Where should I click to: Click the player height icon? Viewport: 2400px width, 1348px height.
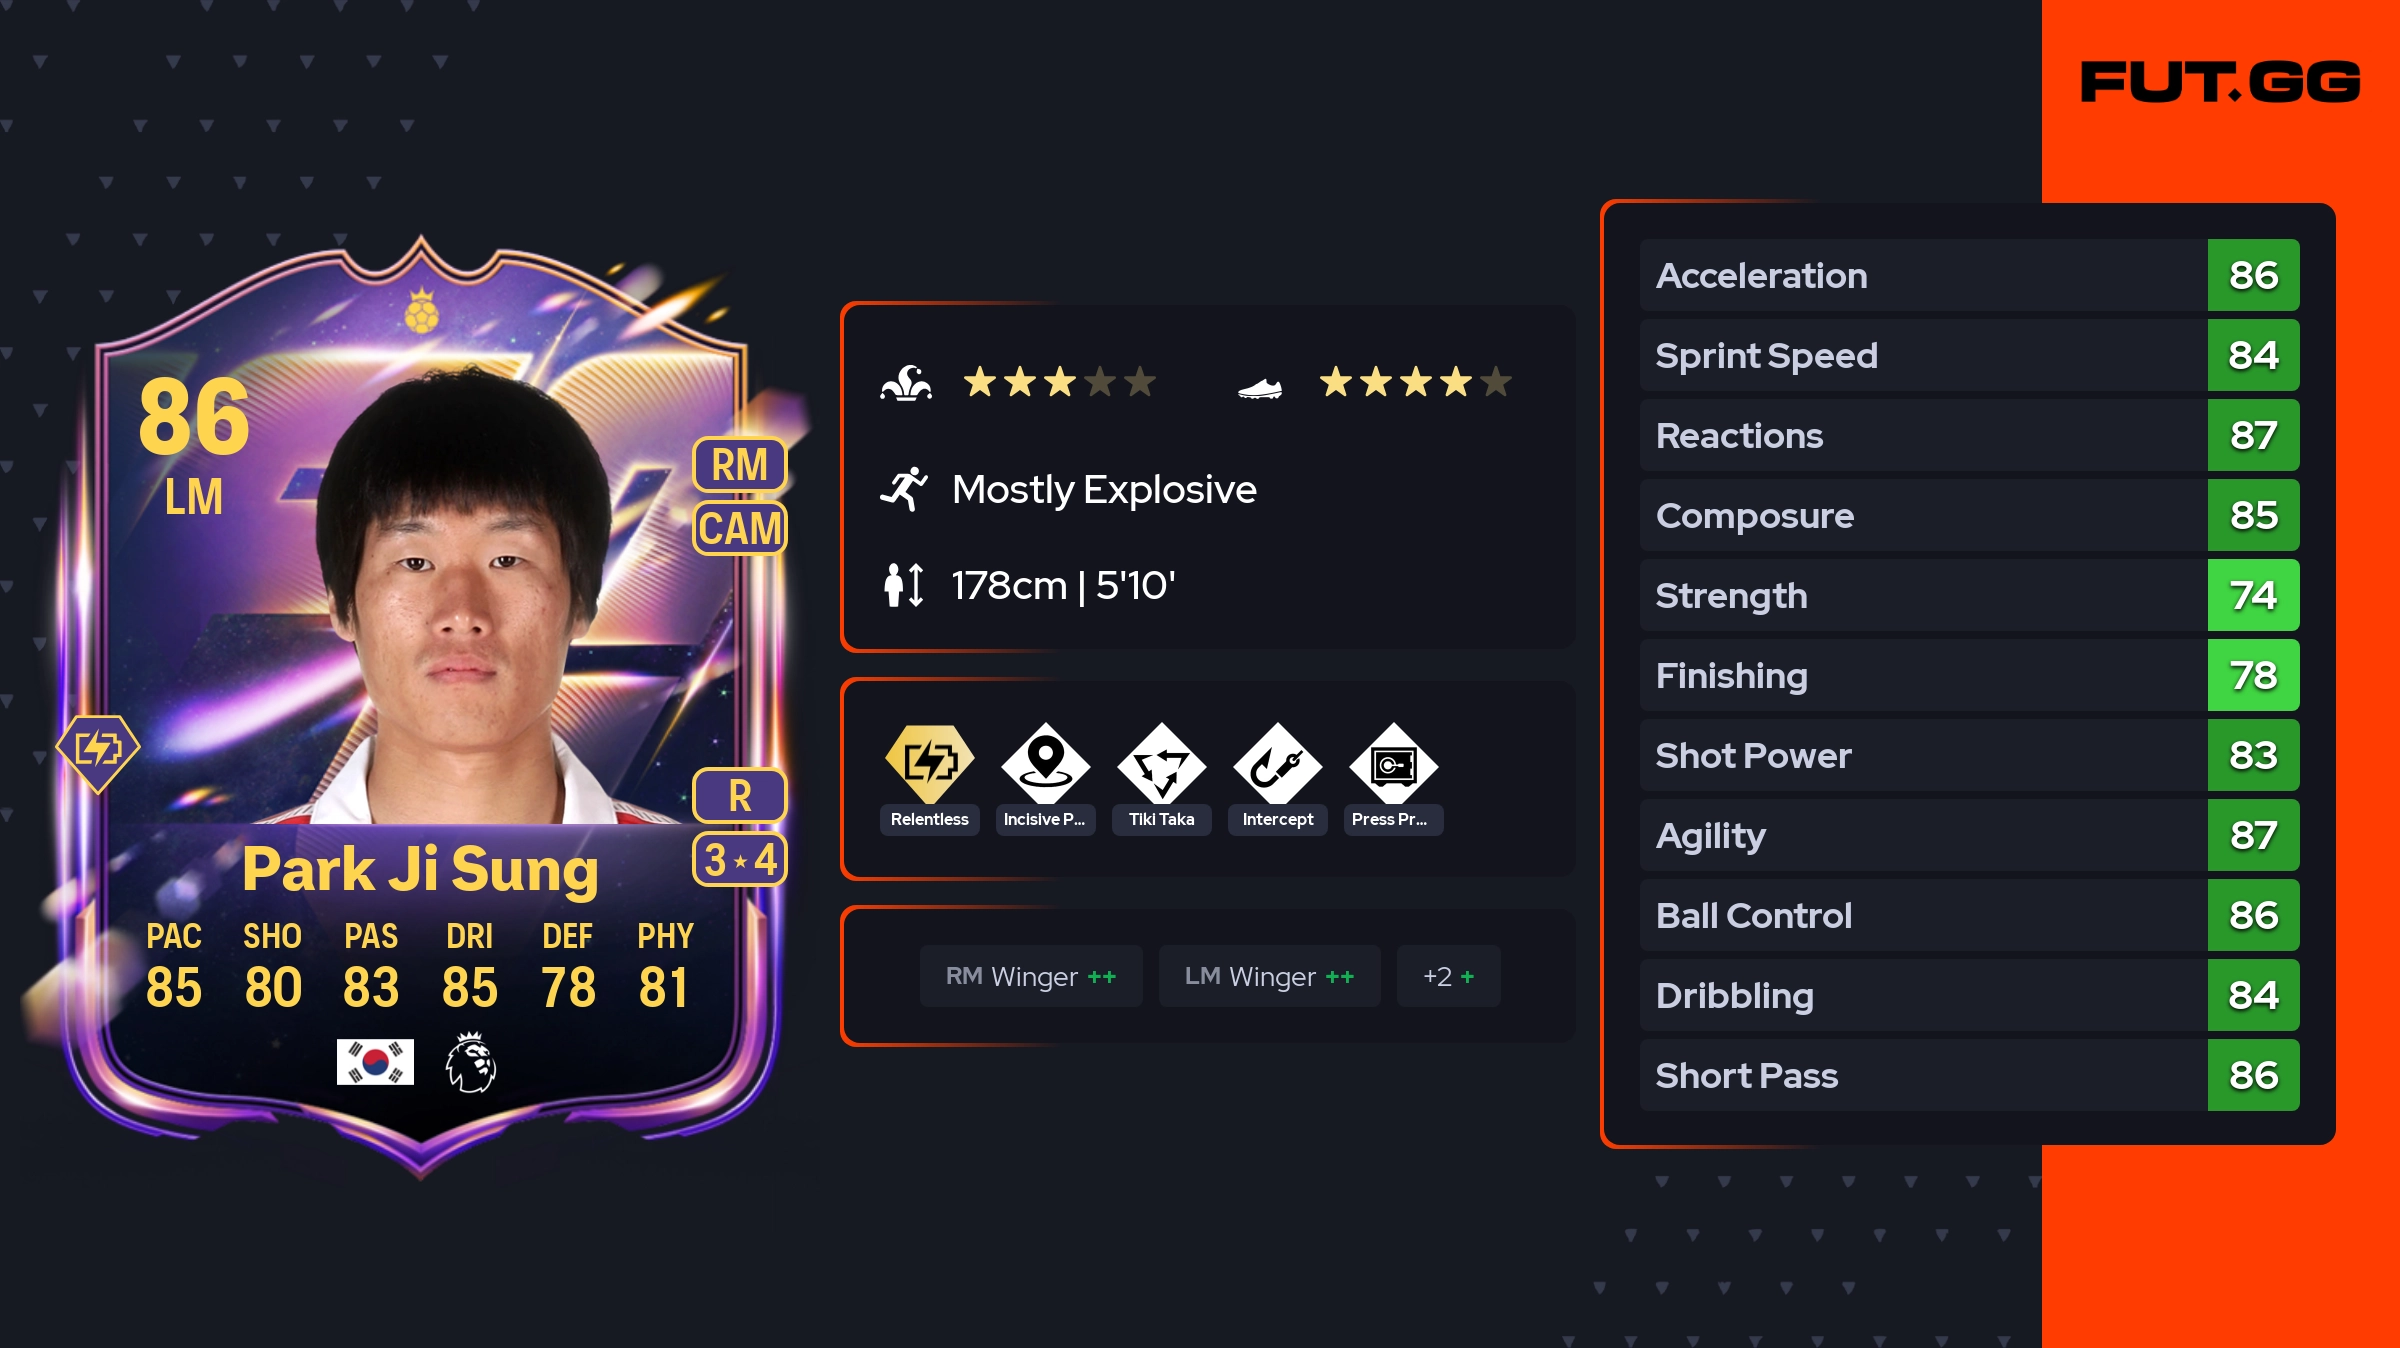[904, 585]
